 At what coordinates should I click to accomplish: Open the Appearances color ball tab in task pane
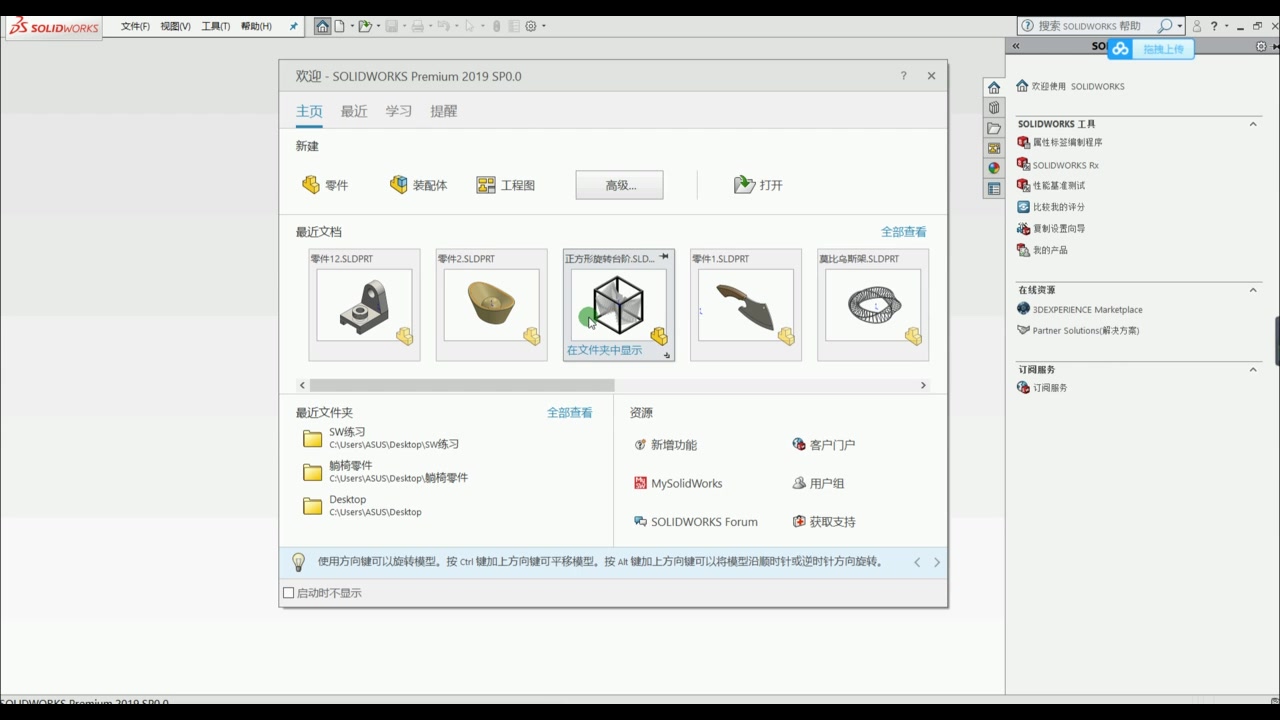click(x=993, y=168)
